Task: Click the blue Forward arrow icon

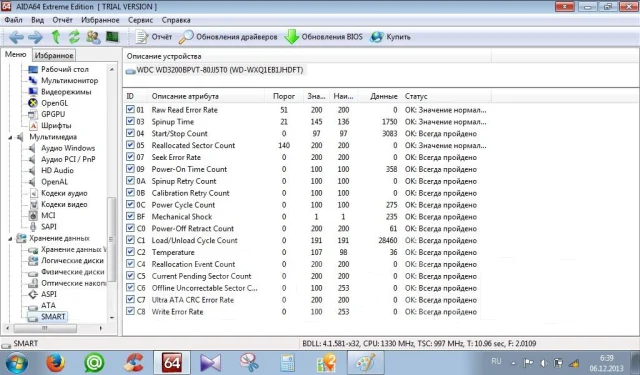Action: coord(36,37)
